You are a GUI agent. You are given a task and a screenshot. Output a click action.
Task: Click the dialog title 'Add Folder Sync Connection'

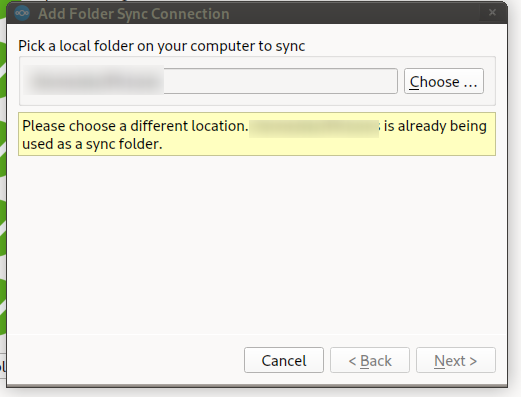click(x=134, y=14)
